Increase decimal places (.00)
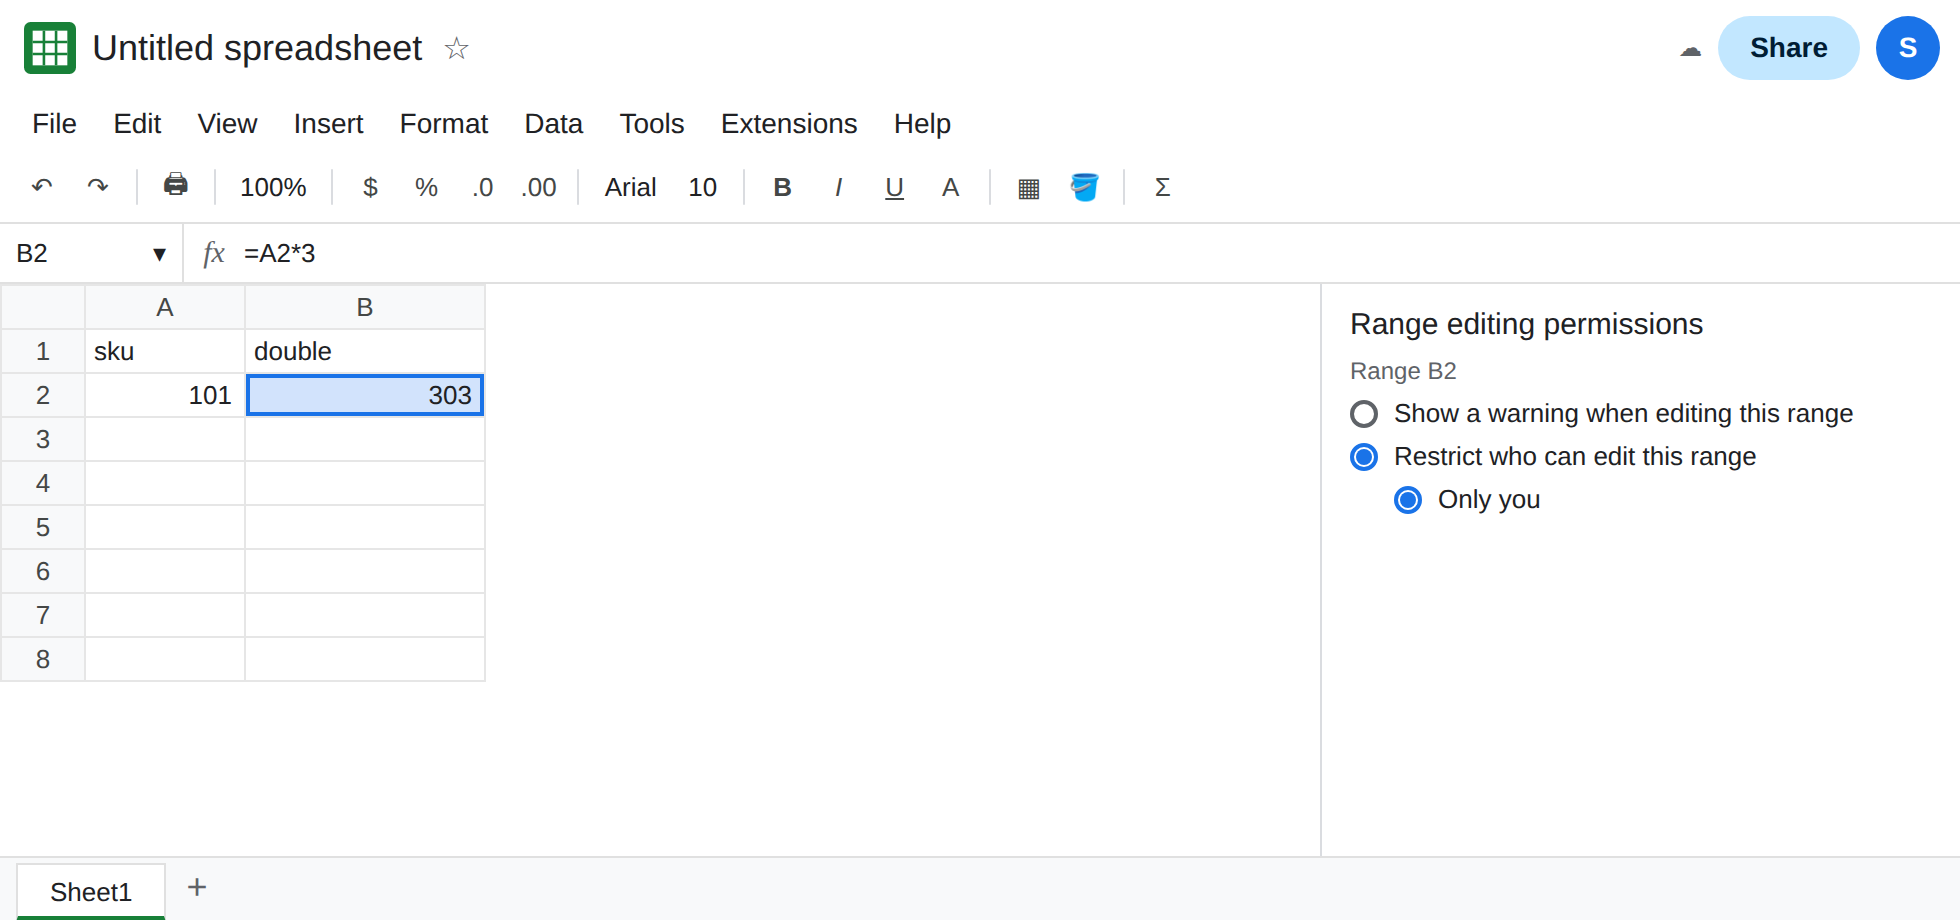This screenshot has height=920, width=1960. tap(539, 187)
